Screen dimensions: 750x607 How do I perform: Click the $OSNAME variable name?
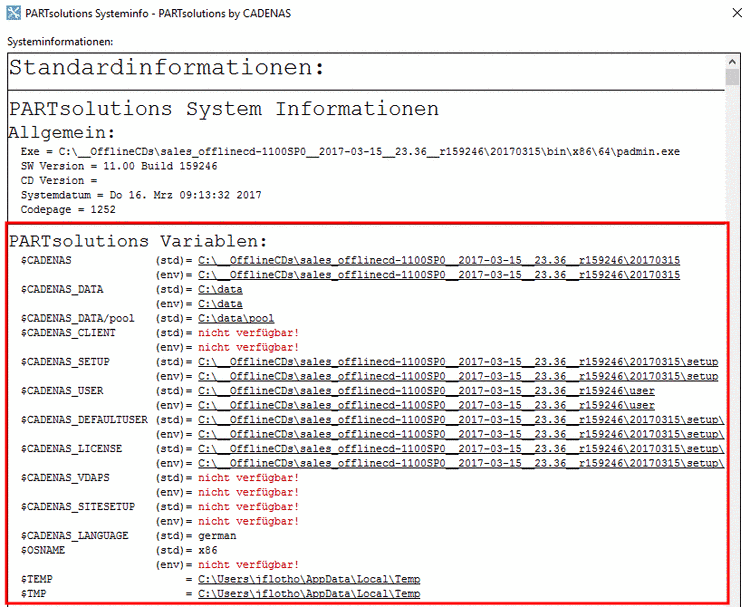[x=43, y=551]
